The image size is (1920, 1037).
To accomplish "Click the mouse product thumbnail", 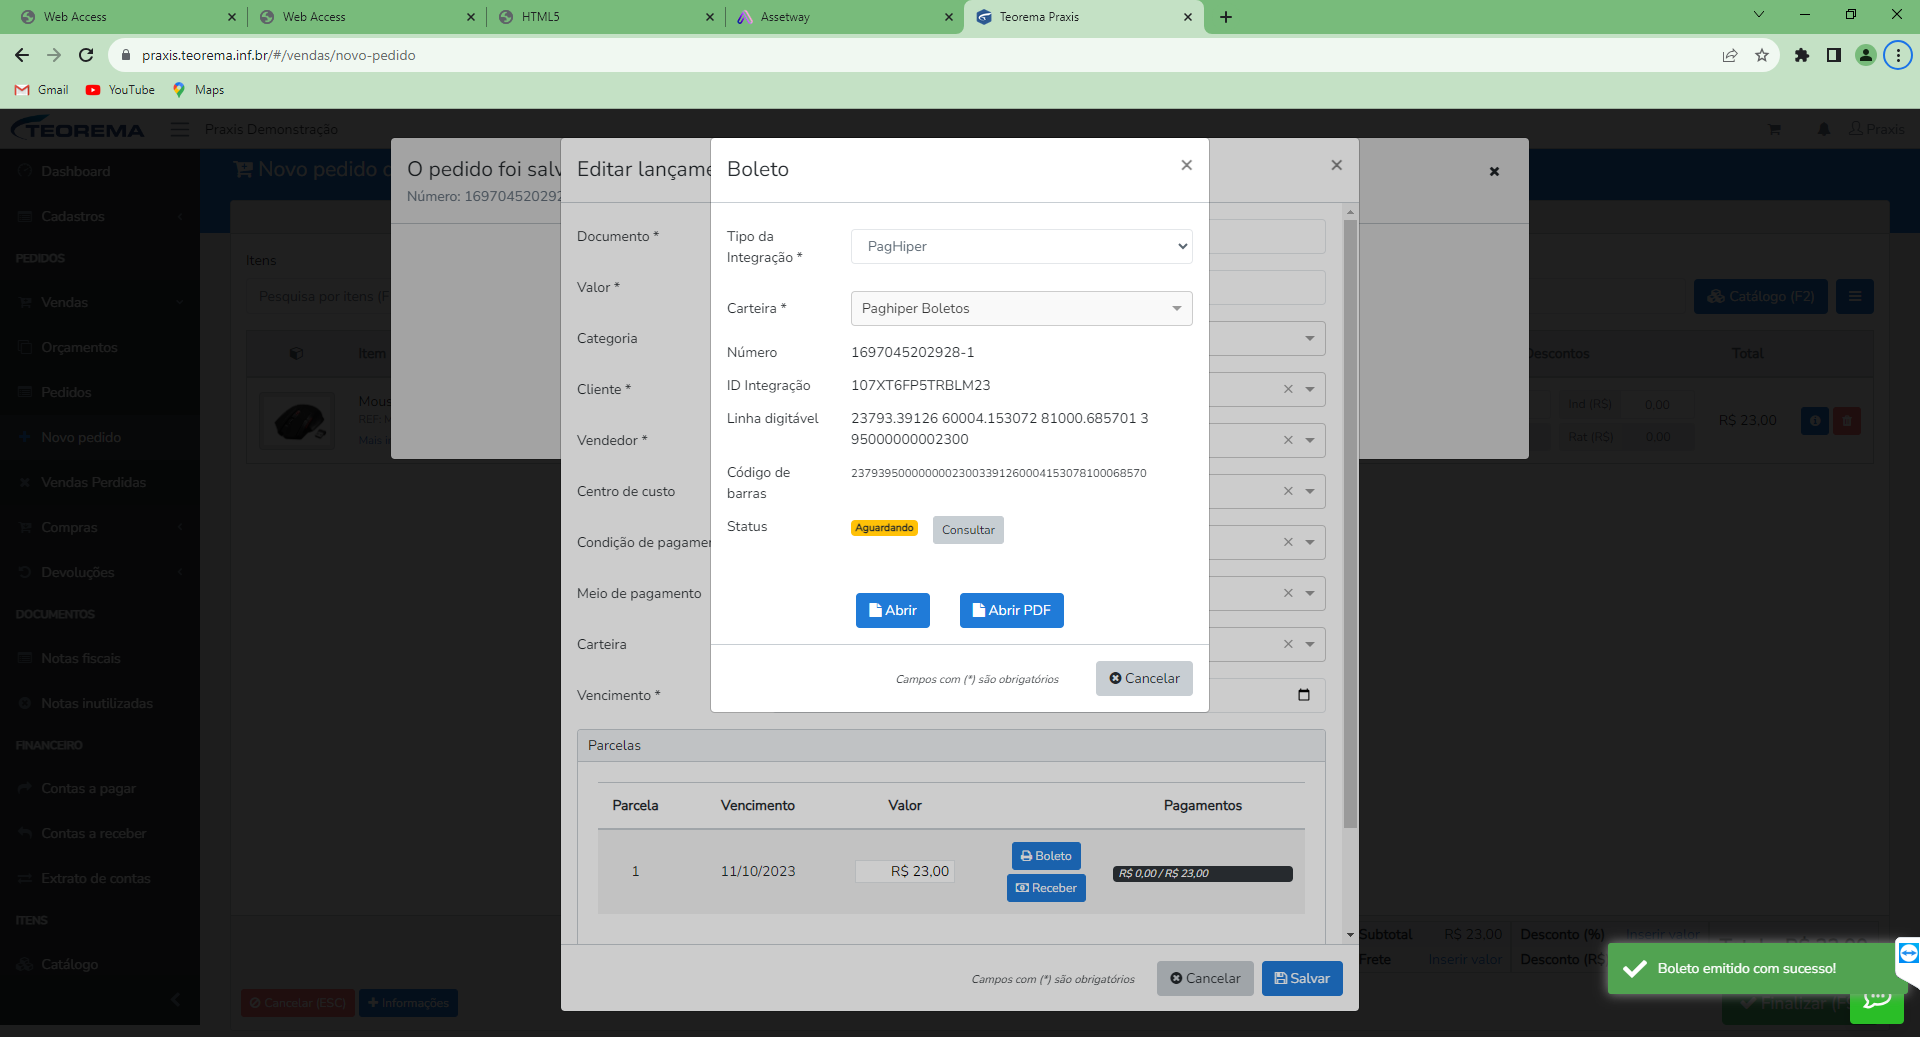I will [x=299, y=420].
